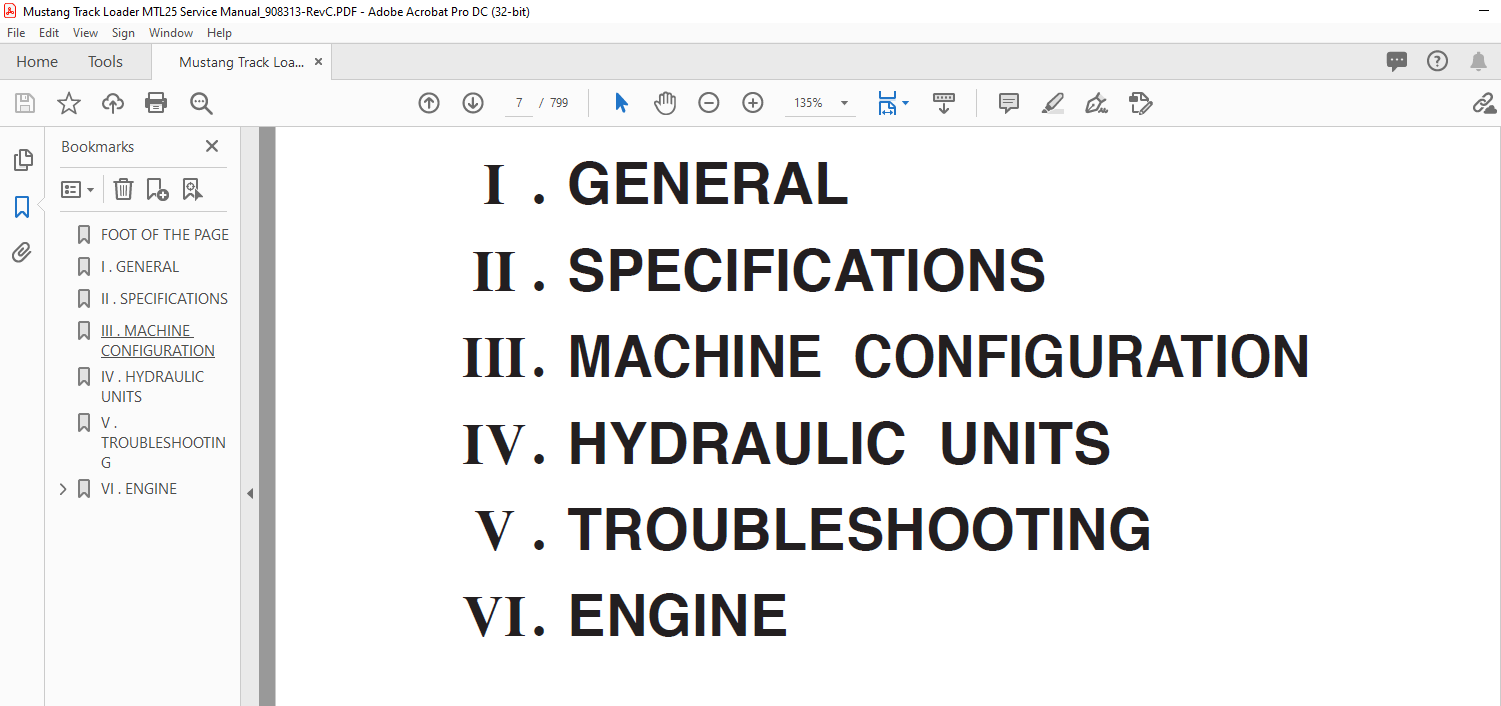The width and height of the screenshot is (1501, 706).
Task: Jump to I . GENERAL bookmark
Action: coord(140,267)
